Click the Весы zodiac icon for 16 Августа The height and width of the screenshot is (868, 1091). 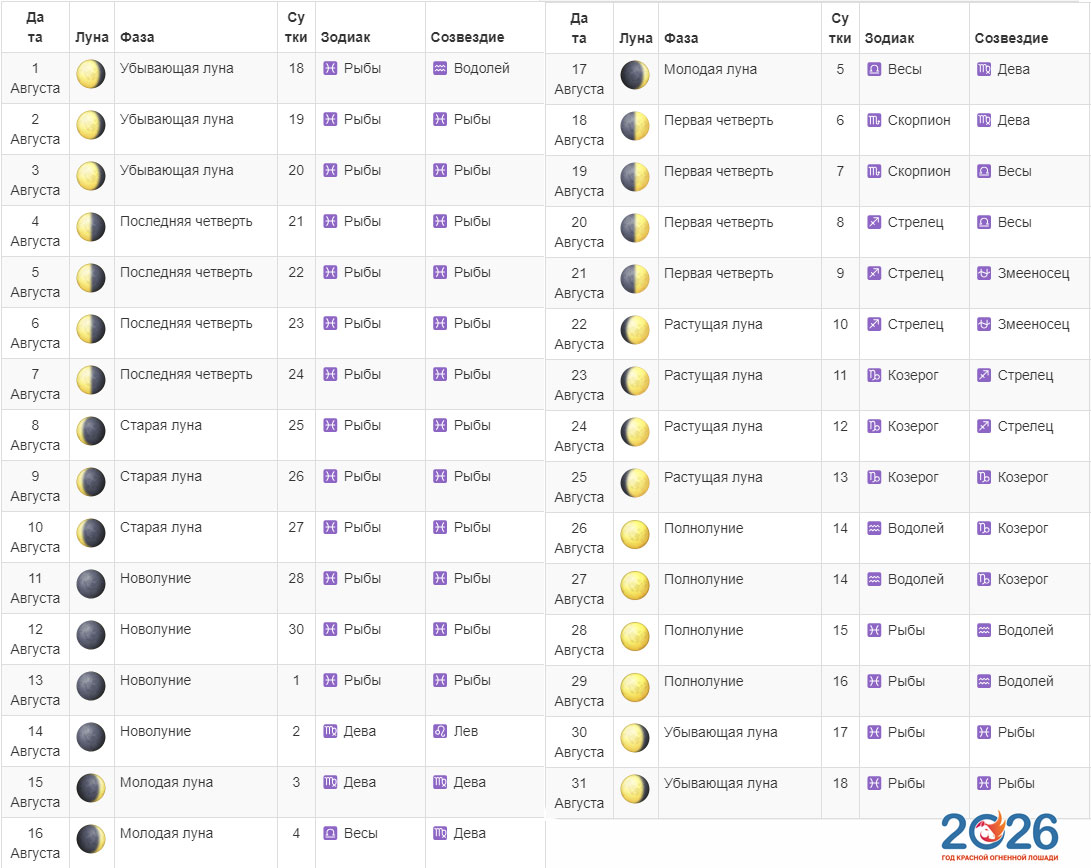pyautogui.click(x=330, y=833)
